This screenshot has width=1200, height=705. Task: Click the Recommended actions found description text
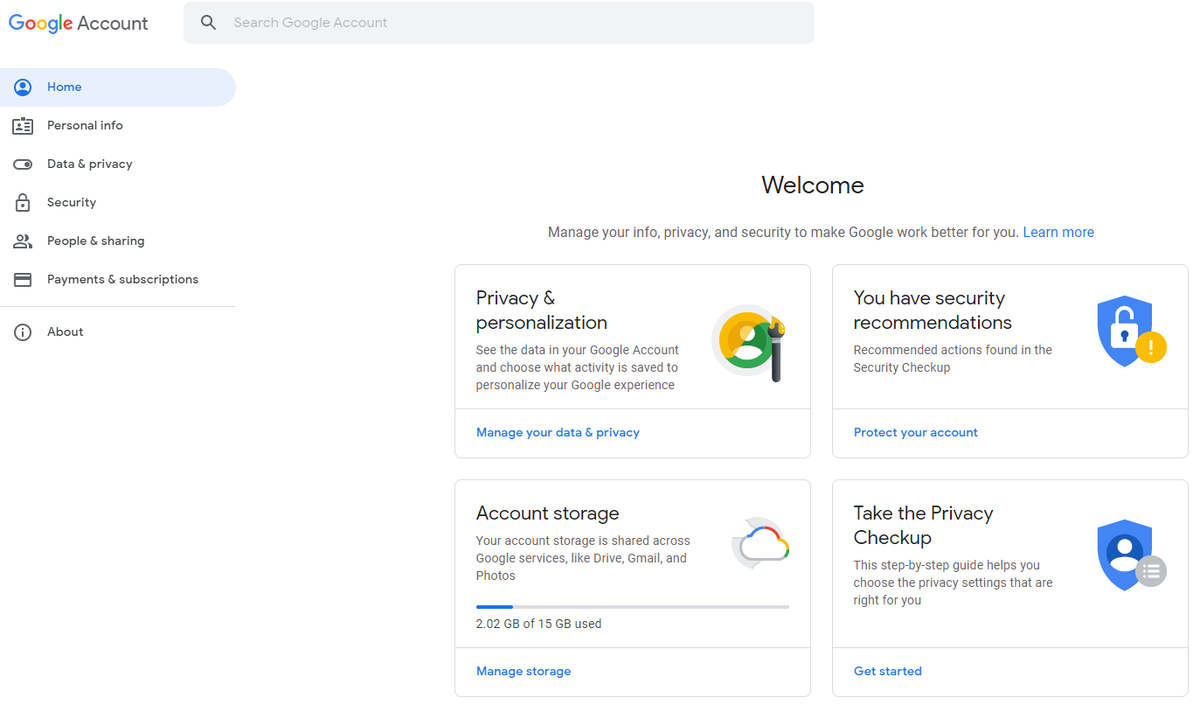point(953,359)
